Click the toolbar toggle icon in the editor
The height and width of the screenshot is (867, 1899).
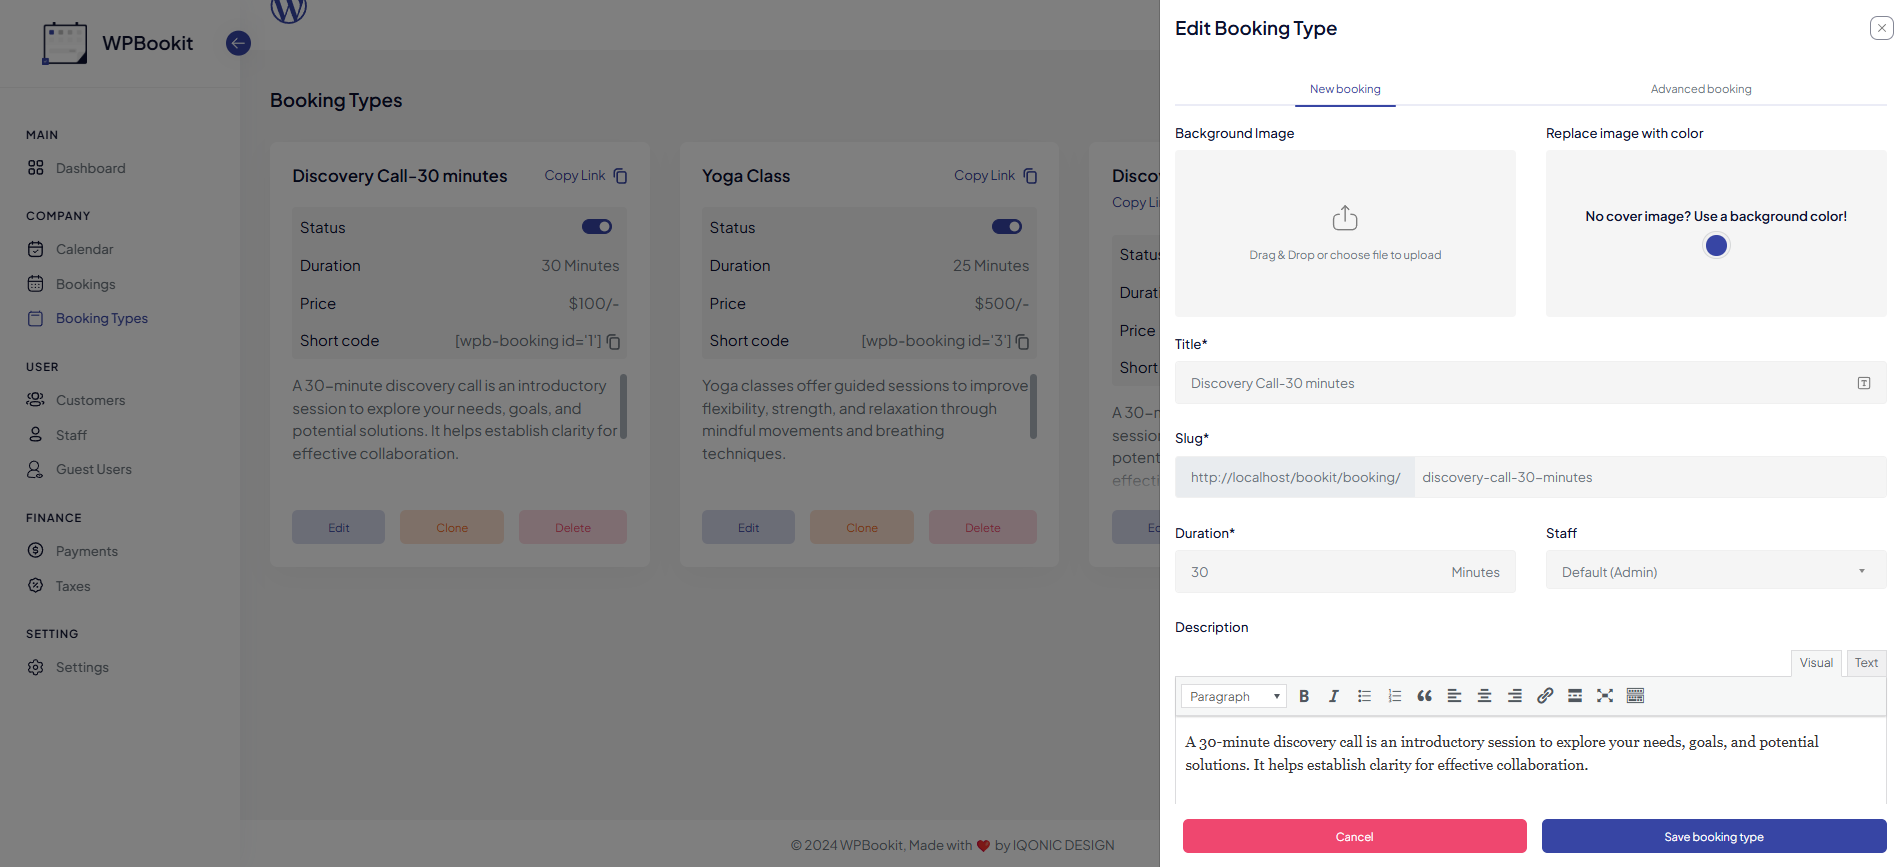coord(1636,696)
